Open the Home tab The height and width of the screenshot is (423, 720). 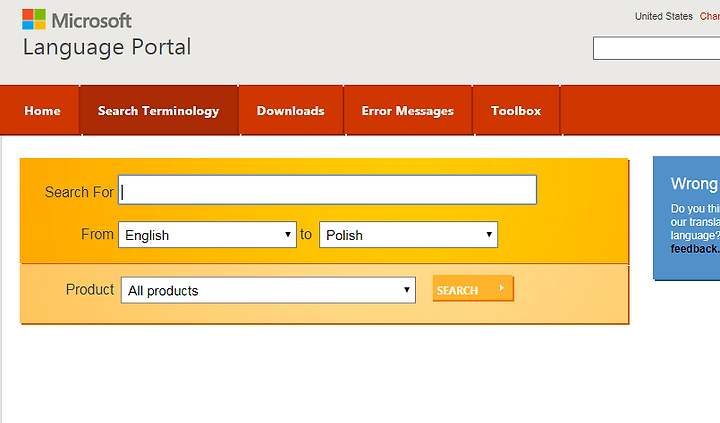point(42,111)
